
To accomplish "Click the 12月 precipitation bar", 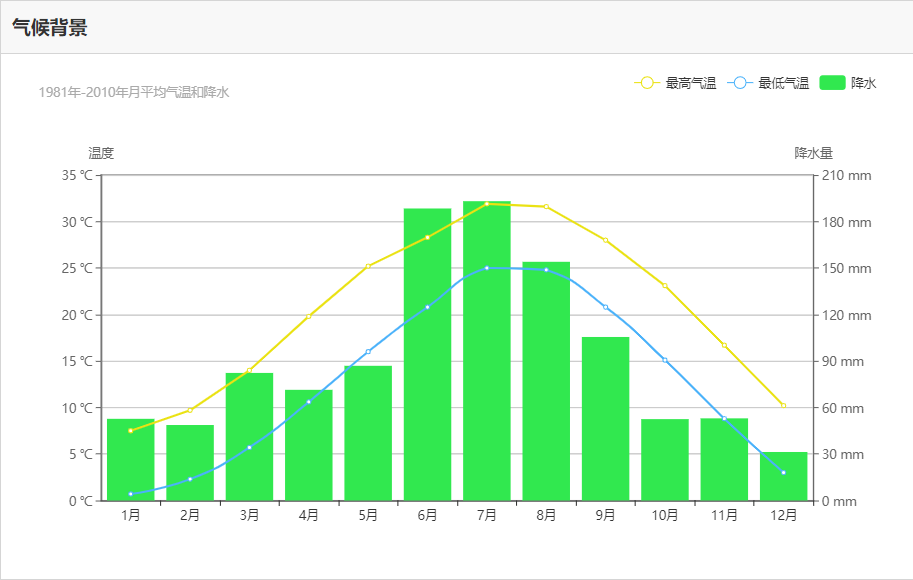I will tap(783, 476).
